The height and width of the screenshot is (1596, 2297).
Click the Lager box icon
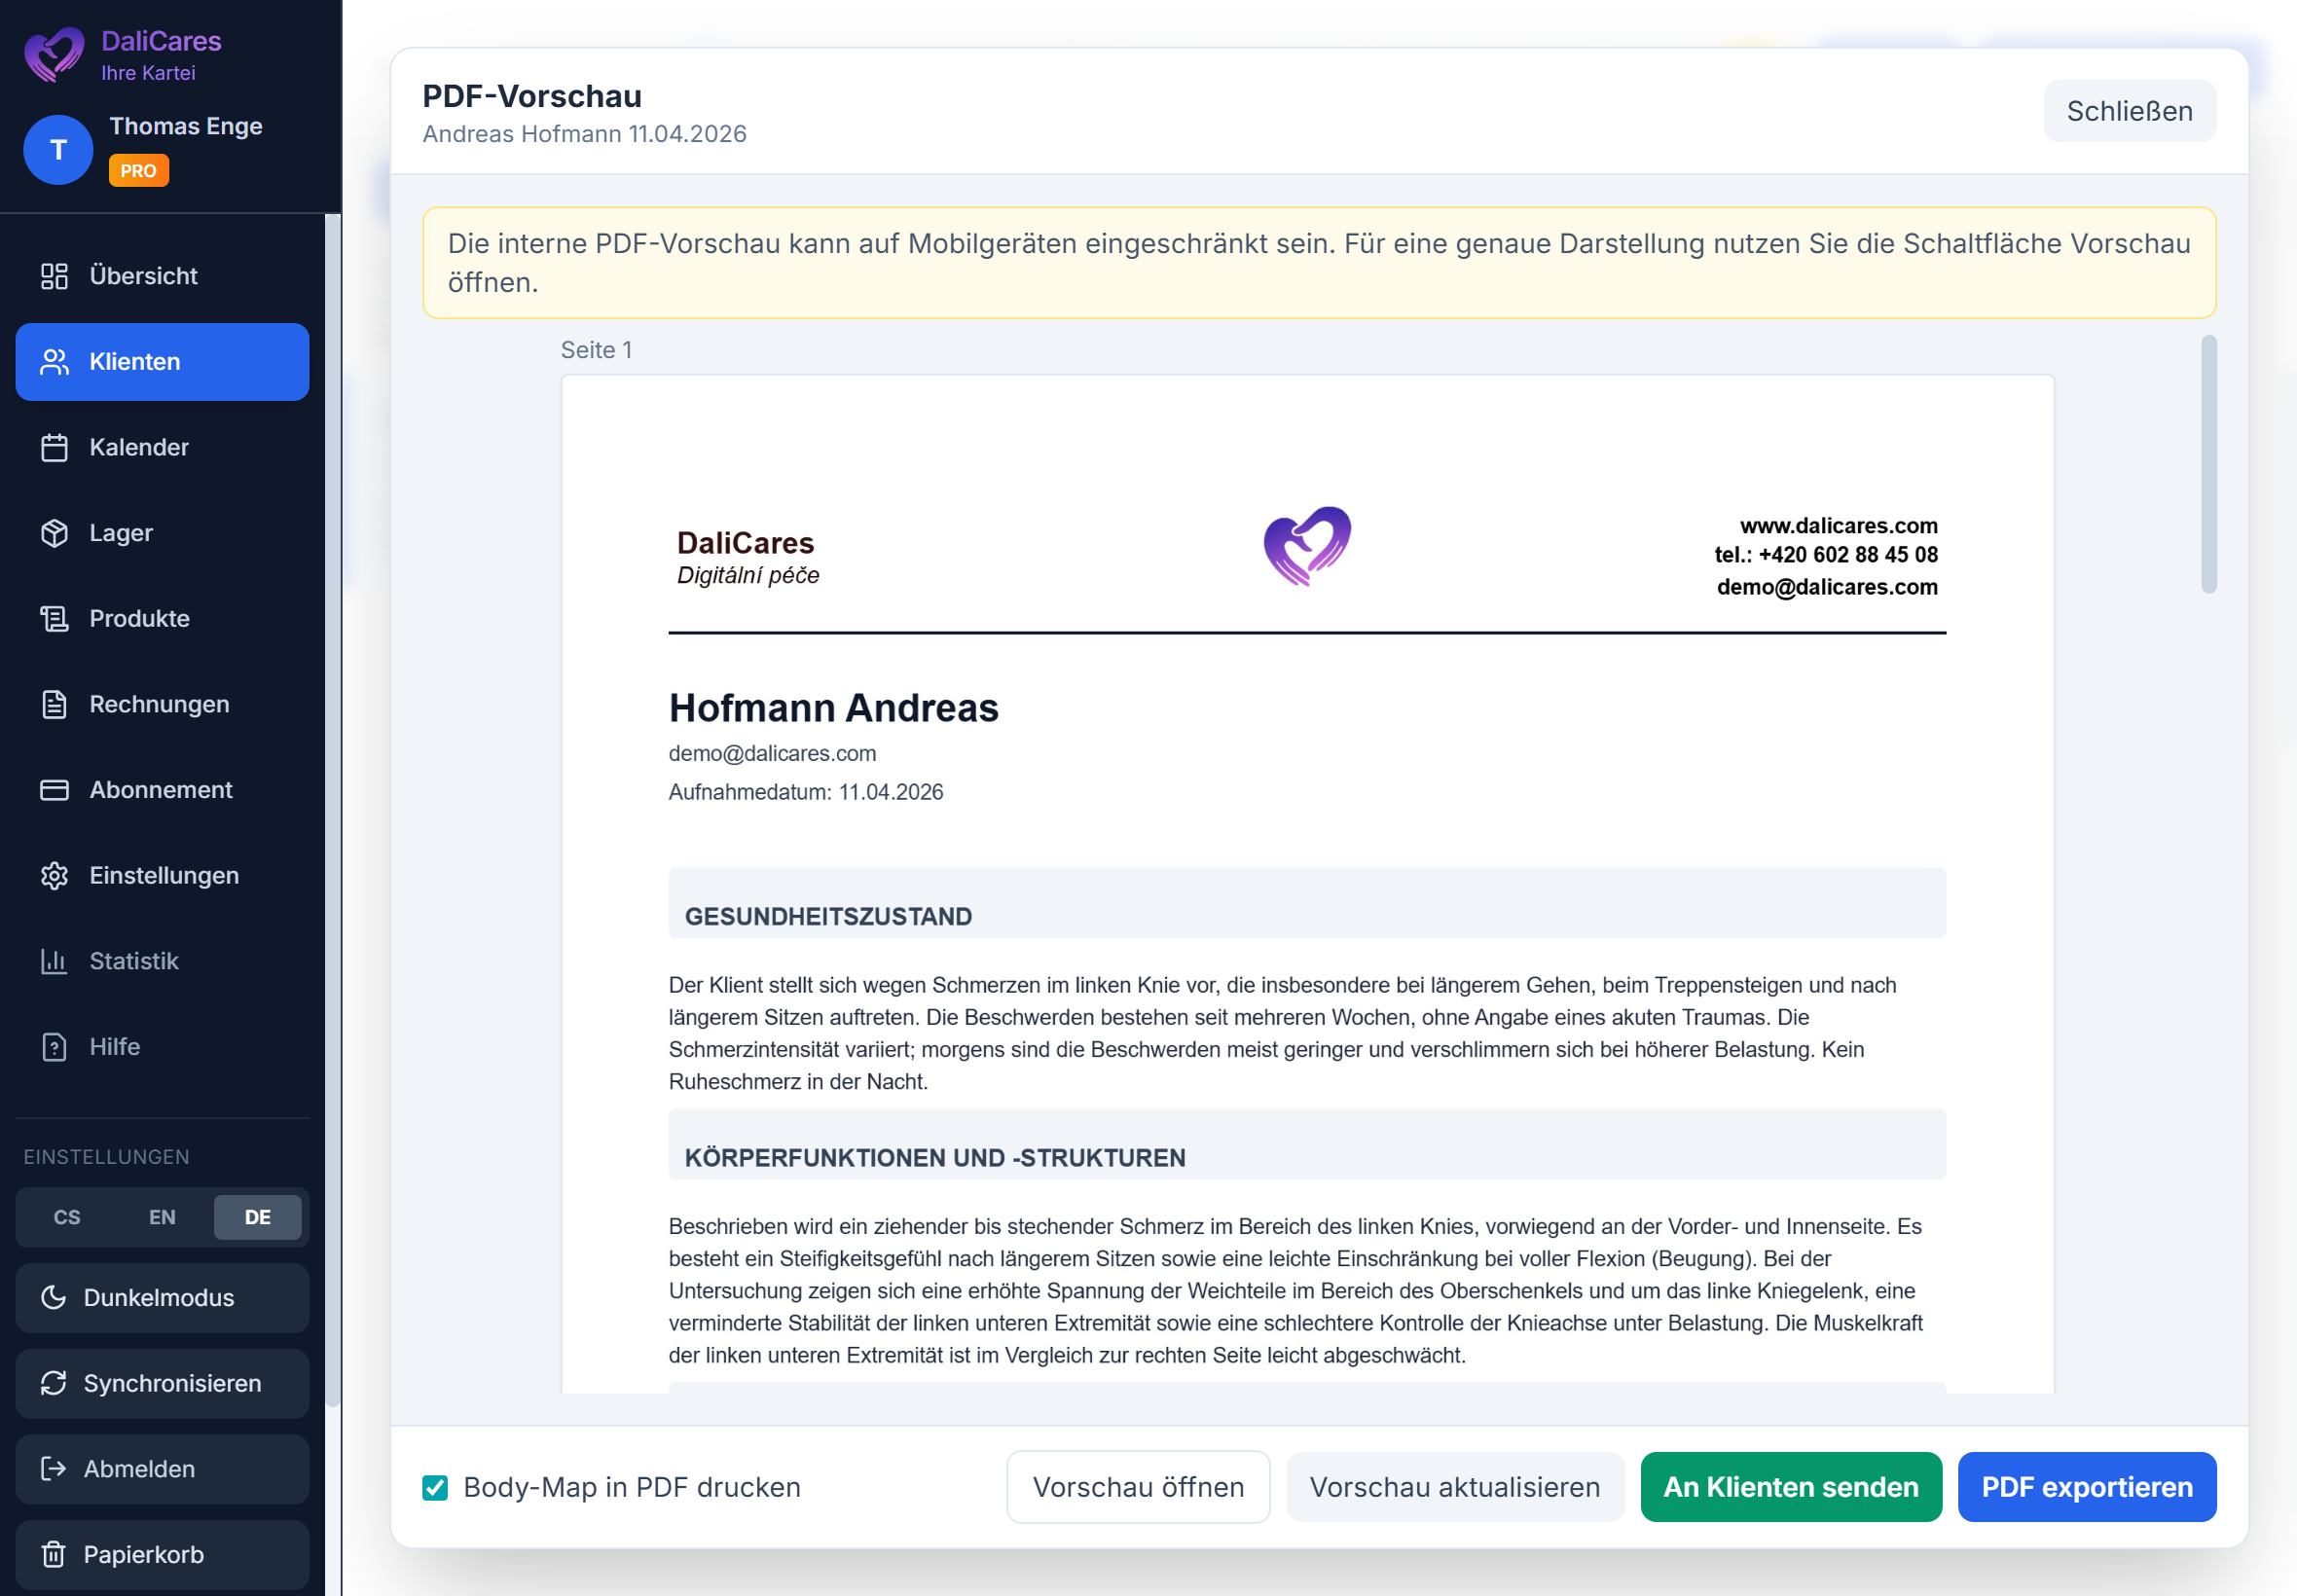tap(54, 533)
